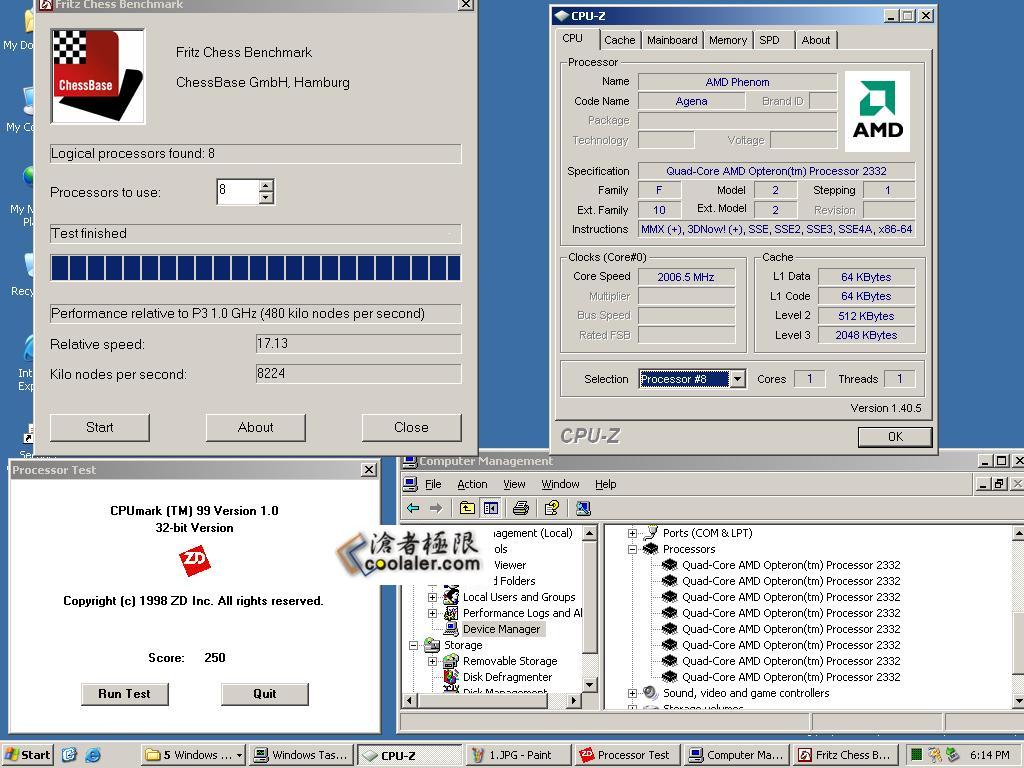Collapse the Storage node
Image resolution: width=1024 pixels, height=768 pixels.
point(413,645)
